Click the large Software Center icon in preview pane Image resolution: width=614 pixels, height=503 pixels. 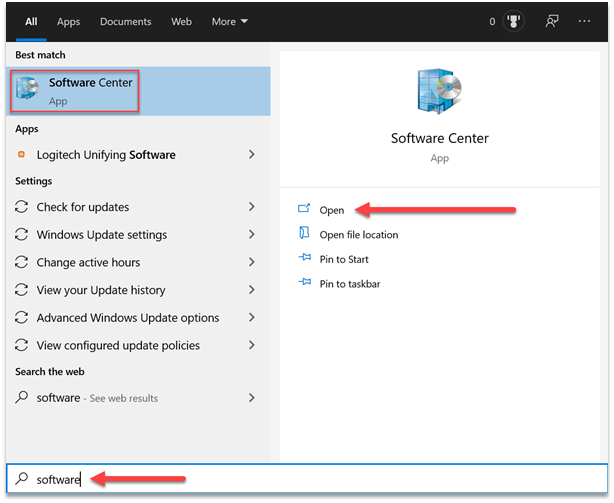[439, 92]
